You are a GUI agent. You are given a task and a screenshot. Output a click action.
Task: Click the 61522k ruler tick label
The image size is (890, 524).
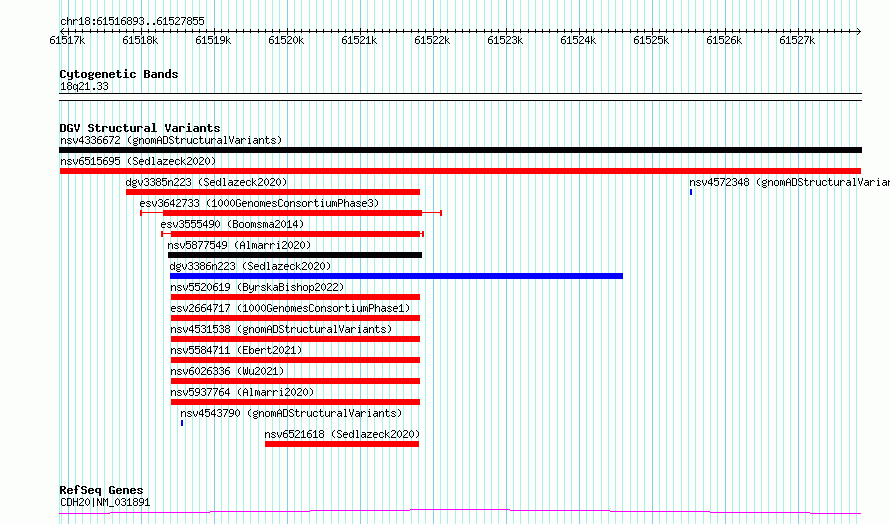[432, 41]
